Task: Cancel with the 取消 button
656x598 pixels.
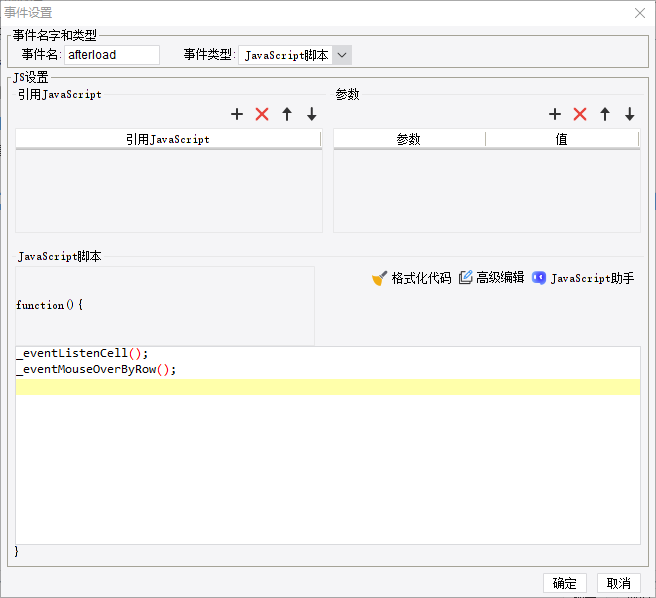Action: point(618,583)
